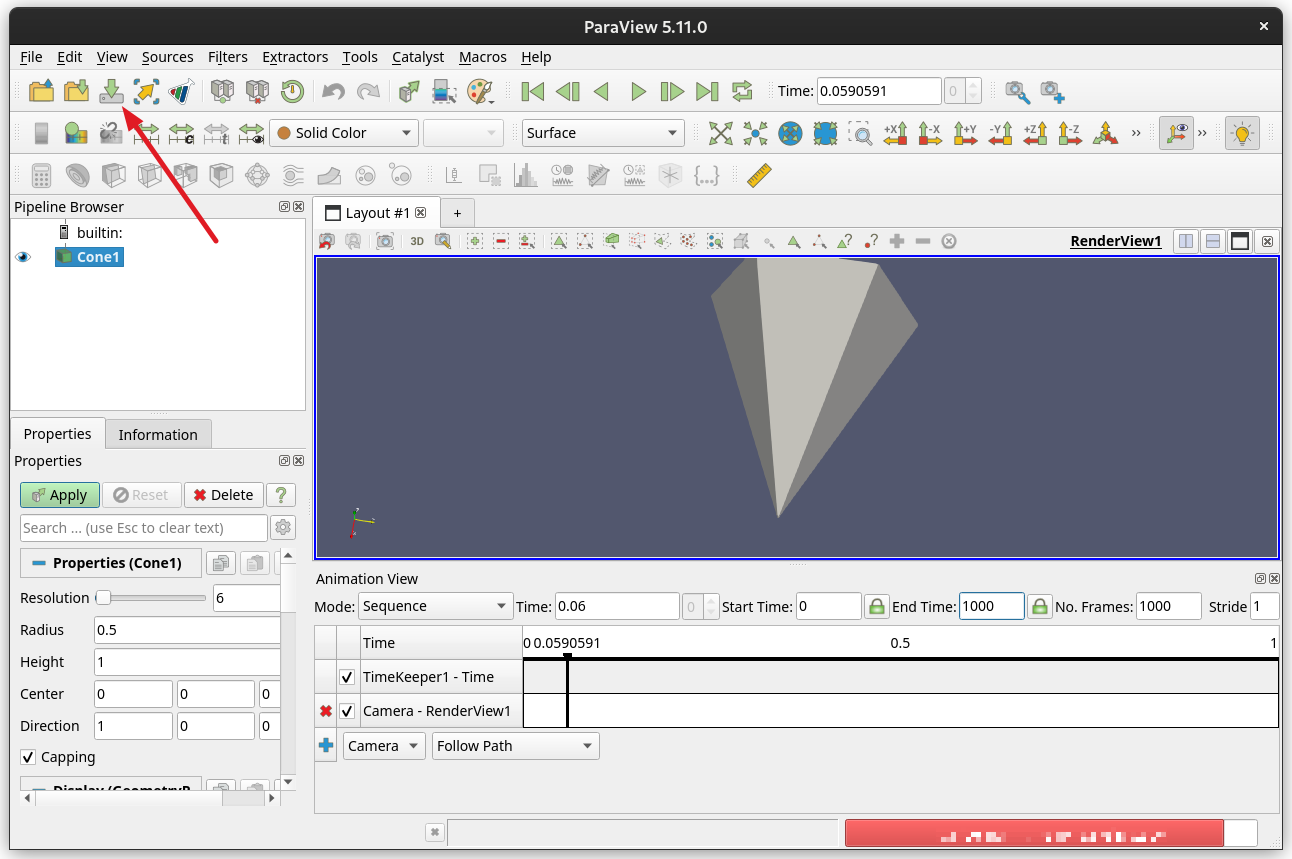This screenshot has height=859, width=1292.
Task: Open the Filters menu
Action: click(228, 57)
